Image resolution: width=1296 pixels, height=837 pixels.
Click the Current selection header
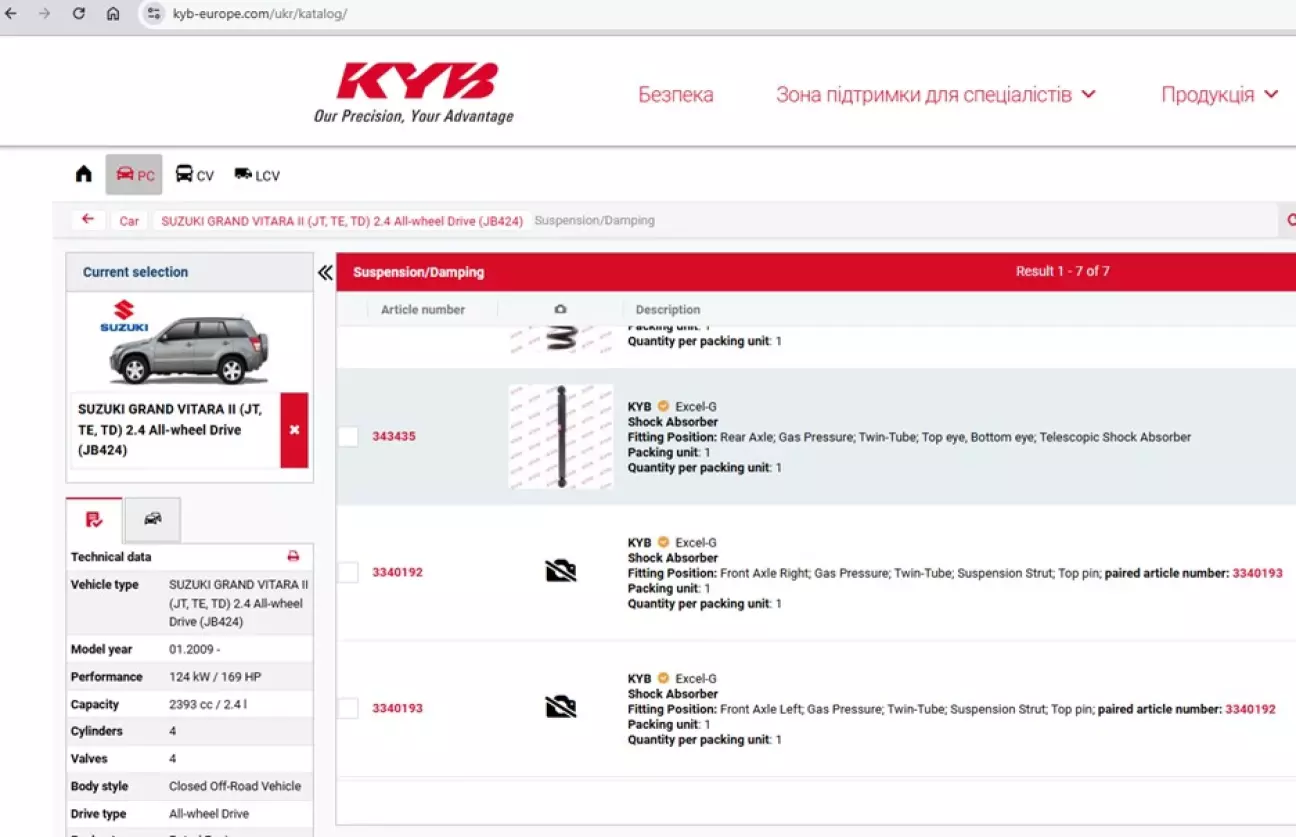[x=190, y=272]
